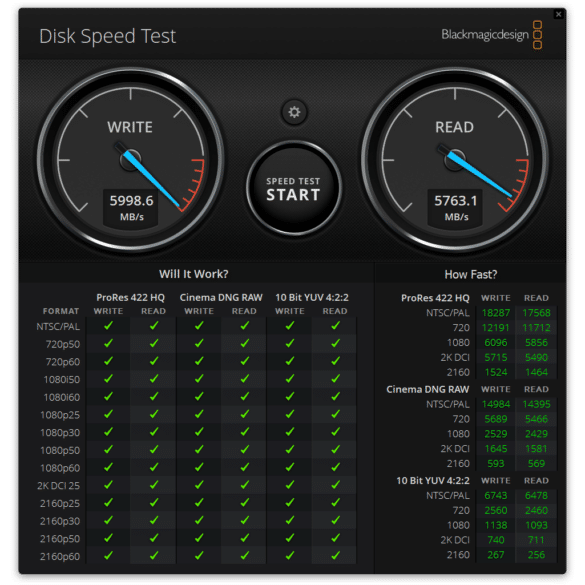Click Cinema DNG RAW write checkmark for NTSC/PAL
This screenshot has height=585, width=585.
(x=199, y=326)
